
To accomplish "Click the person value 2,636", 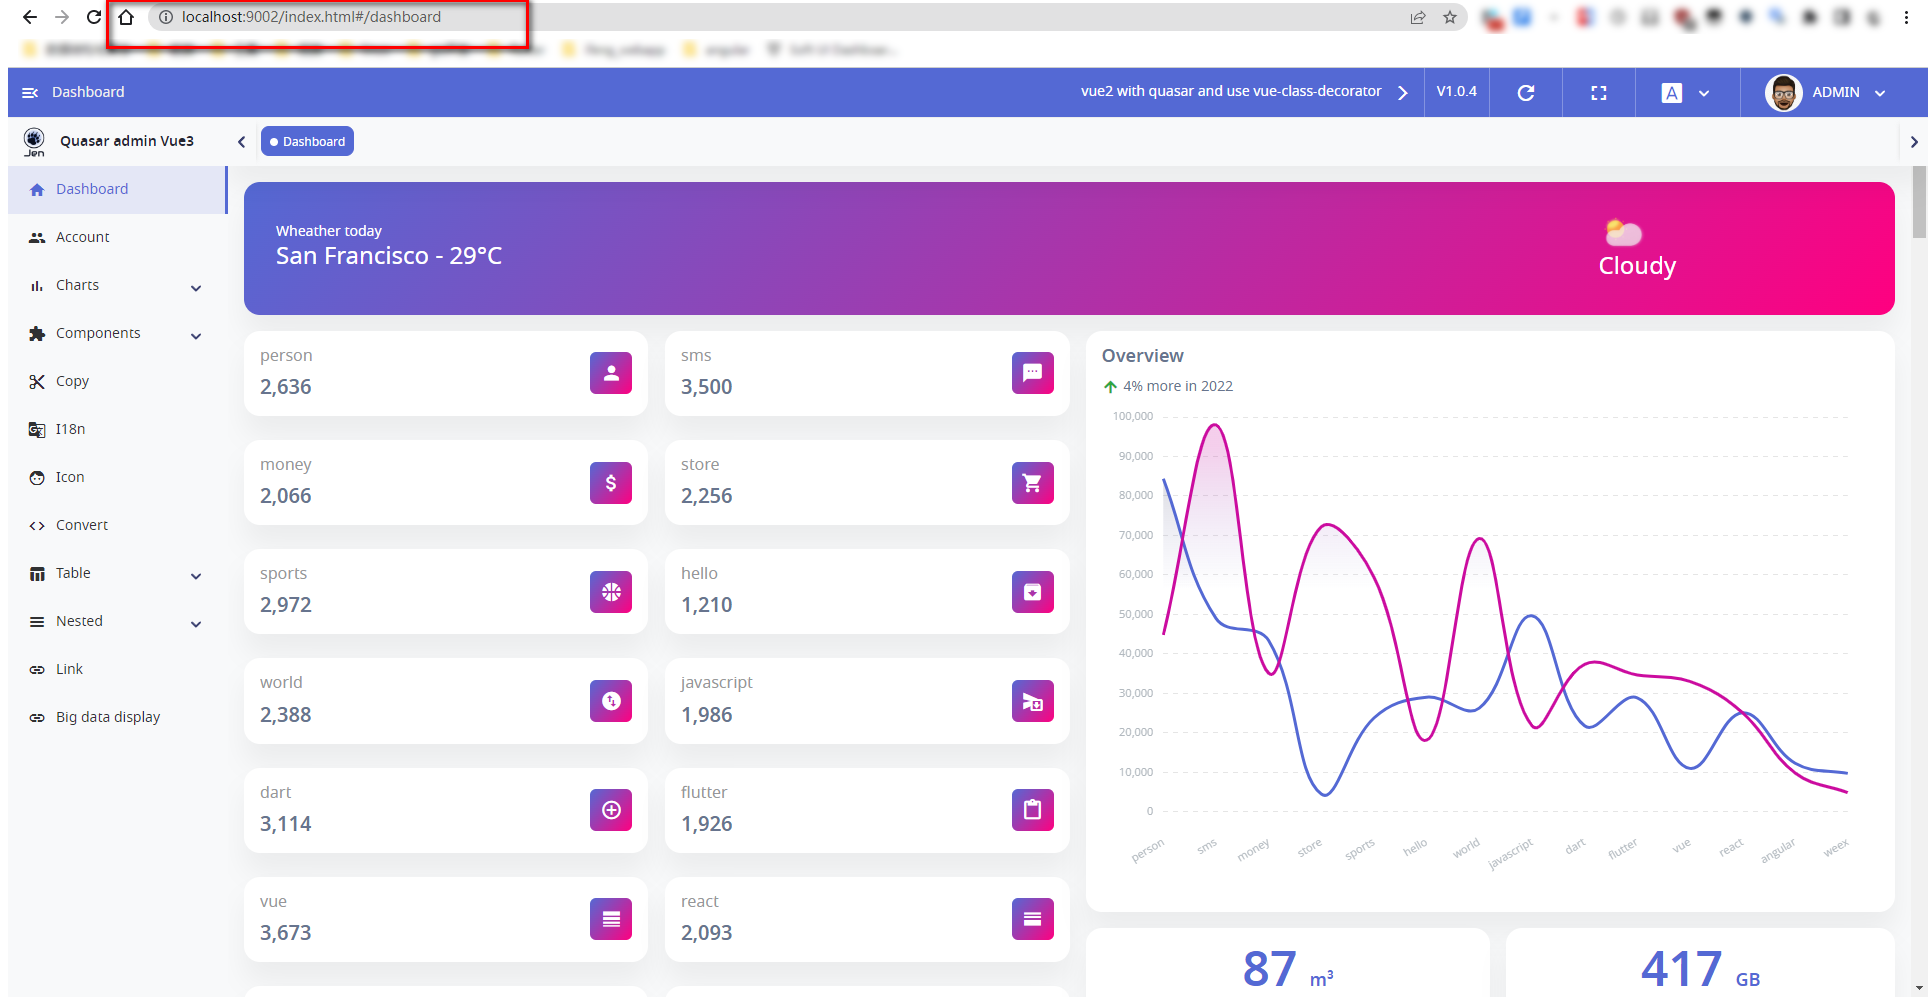I will [x=286, y=387].
